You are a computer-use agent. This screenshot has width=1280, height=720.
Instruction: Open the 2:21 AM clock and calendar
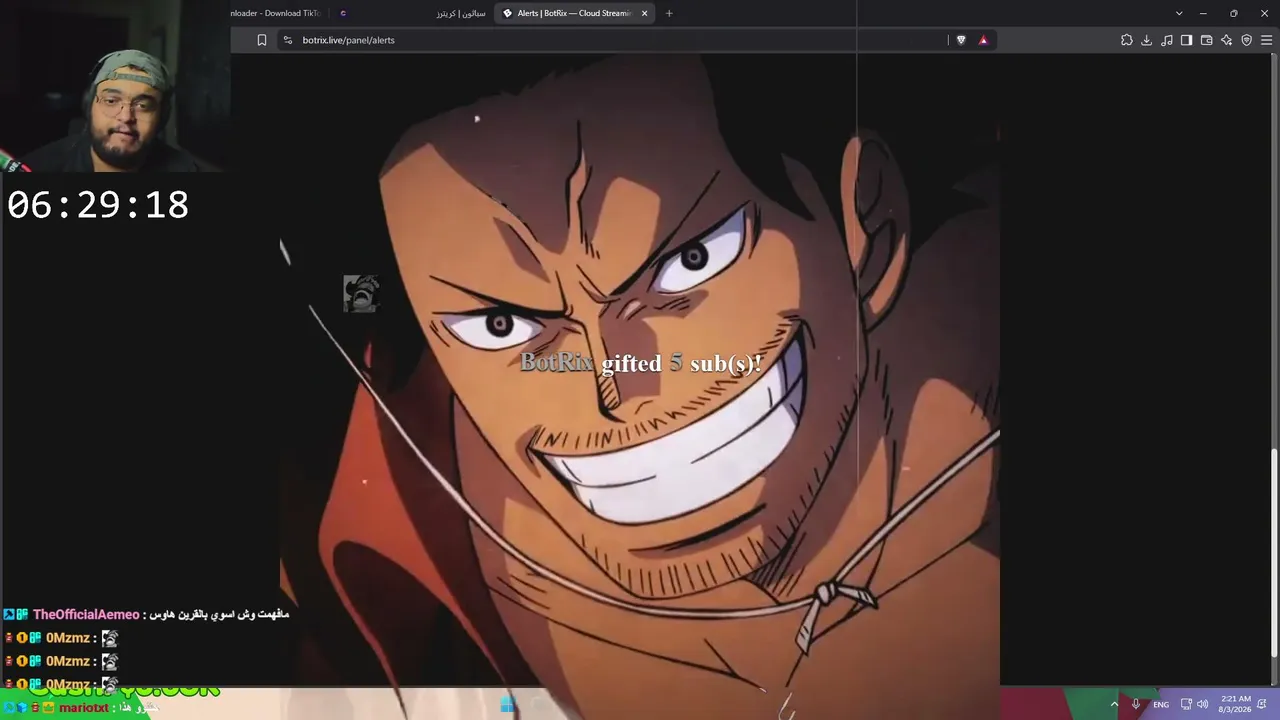pos(1236,704)
